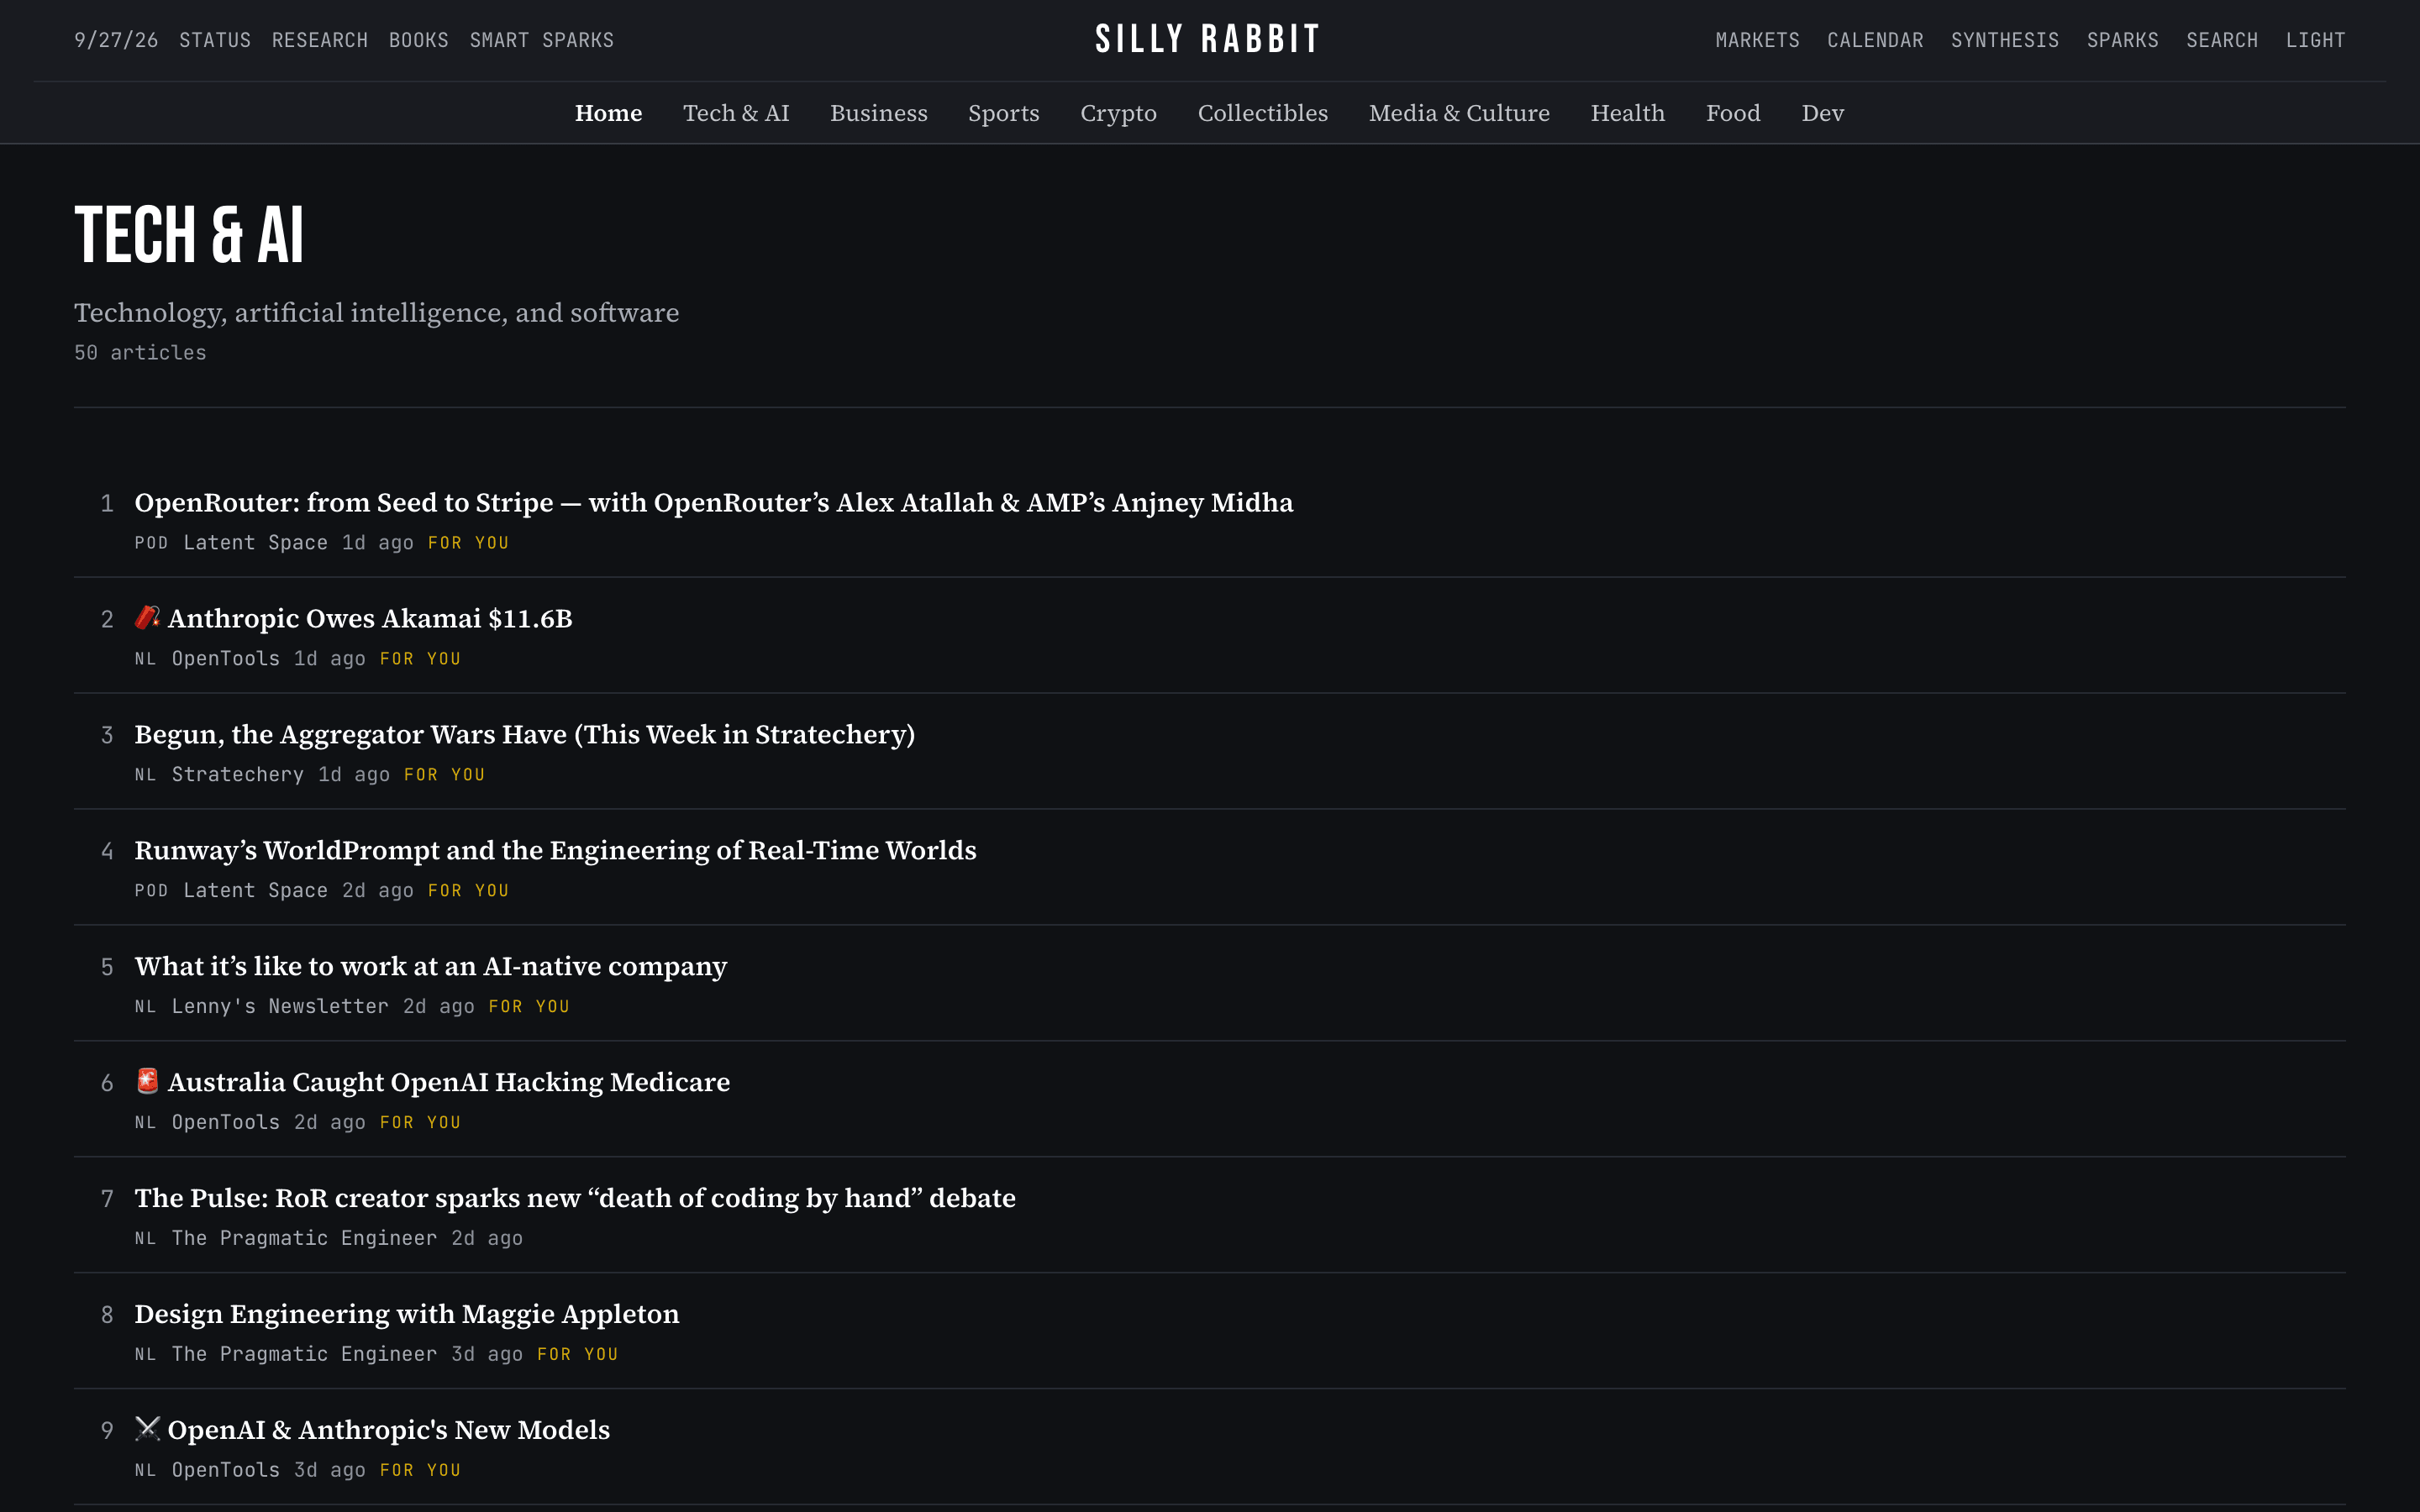Click the Stratechery source name
2420x1512 pixels.
[238, 774]
